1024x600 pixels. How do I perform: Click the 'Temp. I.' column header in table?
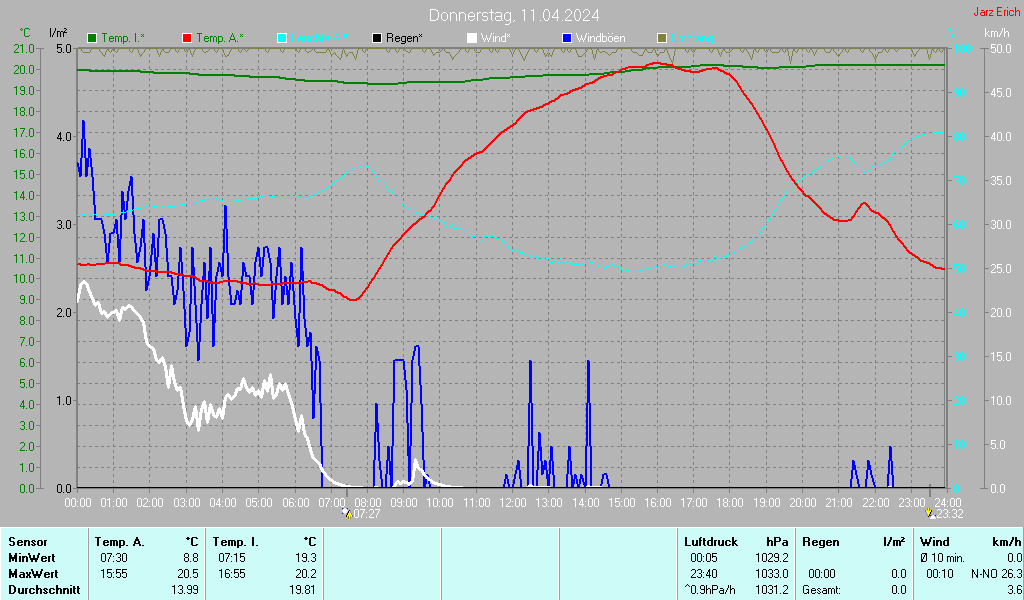pyautogui.click(x=236, y=542)
